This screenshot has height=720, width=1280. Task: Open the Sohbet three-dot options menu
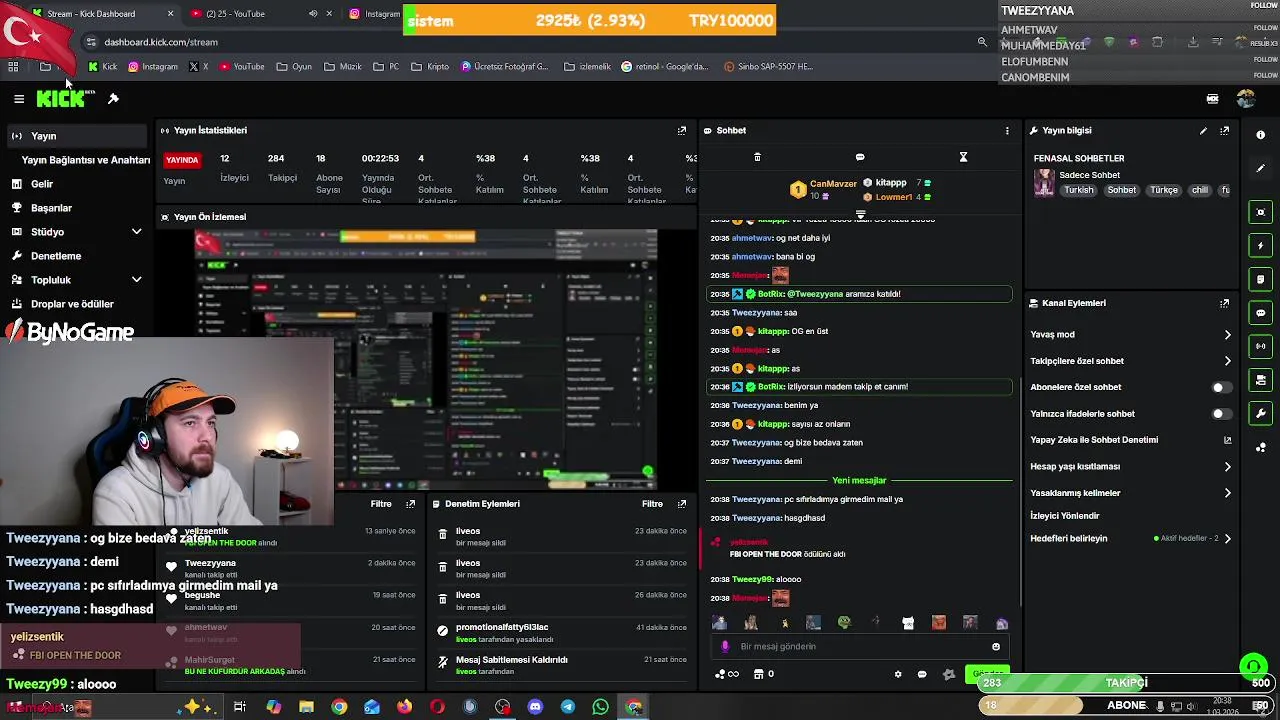1007,130
